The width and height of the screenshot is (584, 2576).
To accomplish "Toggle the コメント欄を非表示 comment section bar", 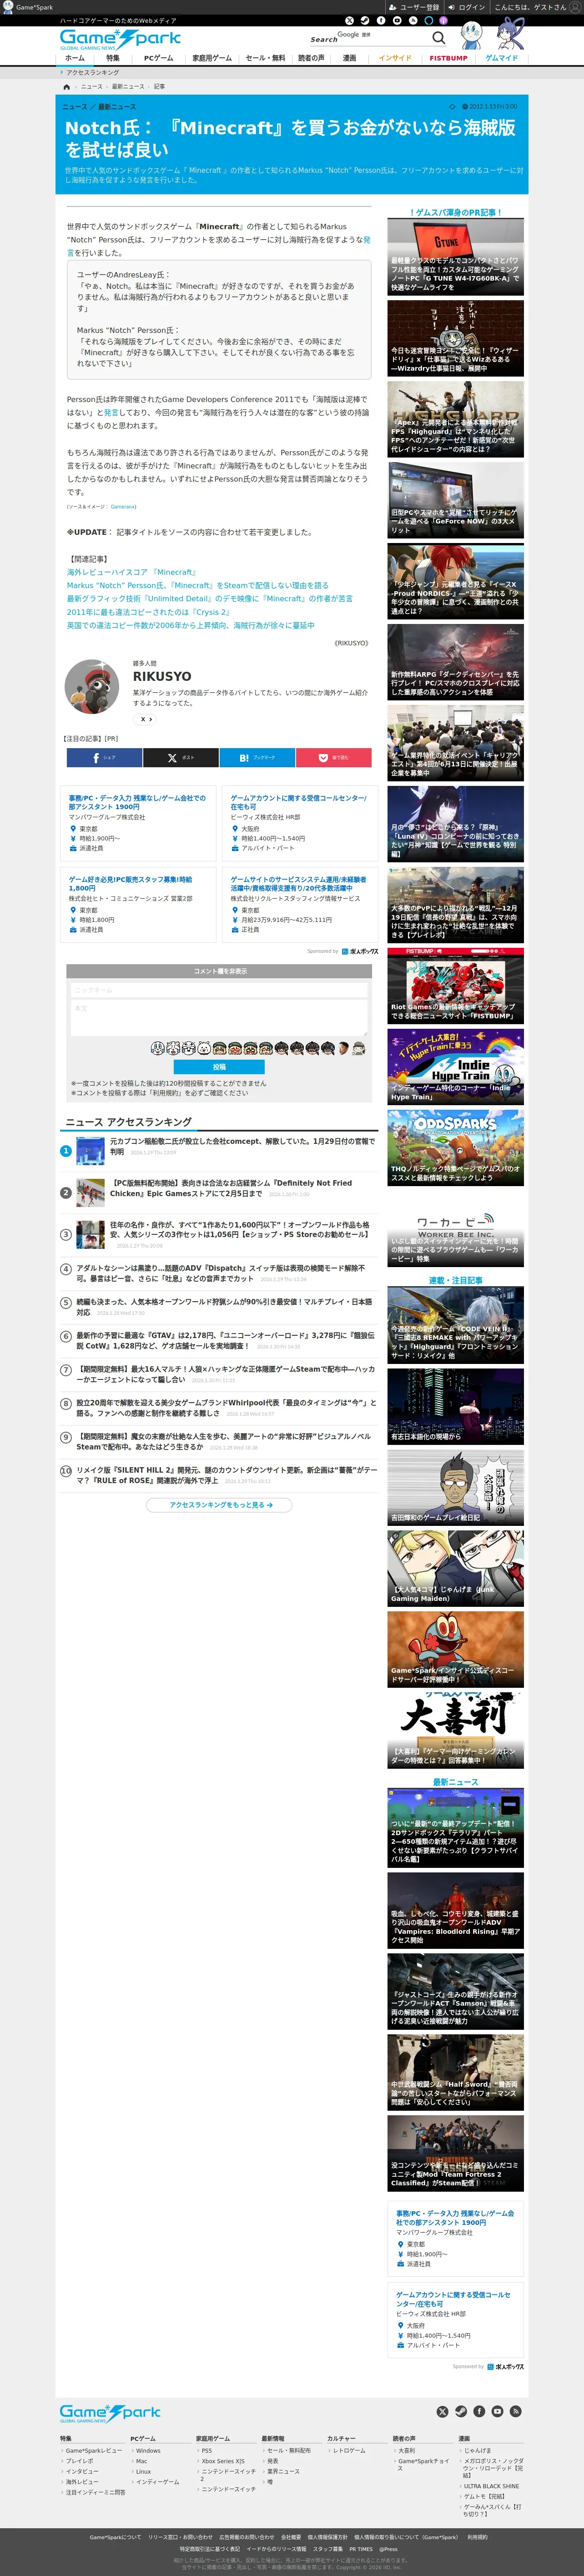I will click(219, 971).
